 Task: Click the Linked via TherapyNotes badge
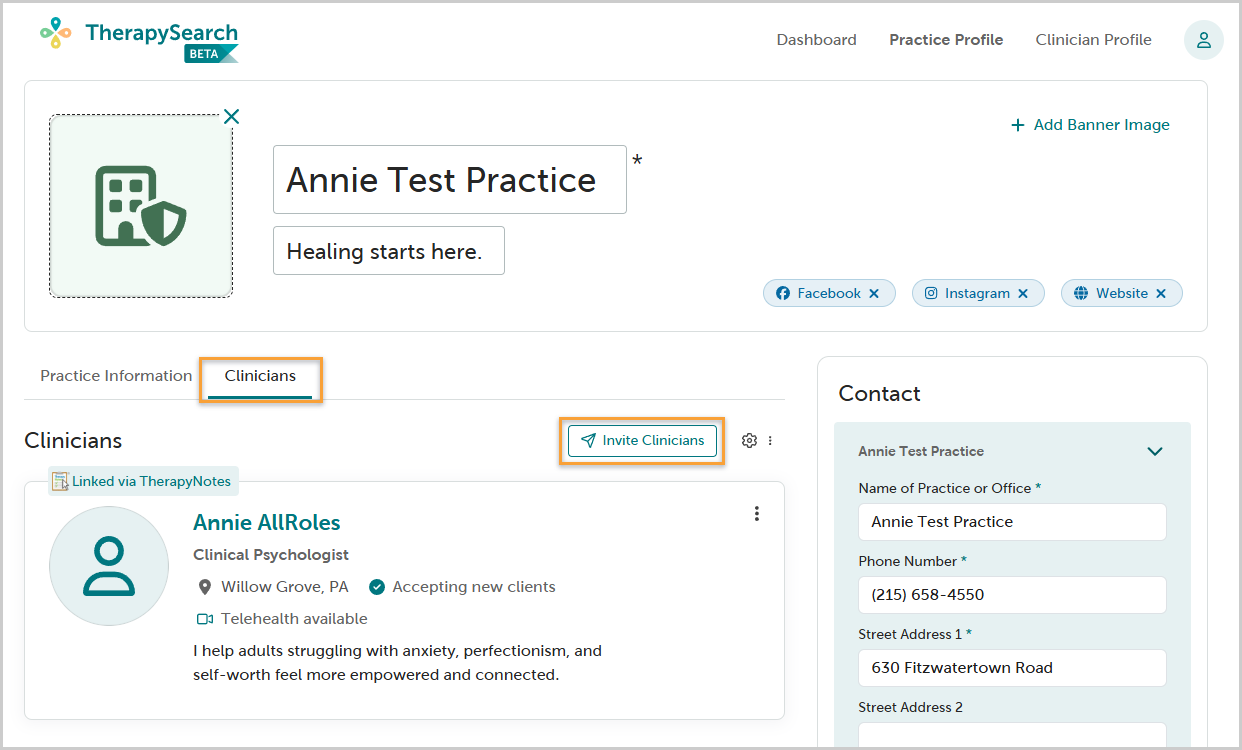(143, 481)
